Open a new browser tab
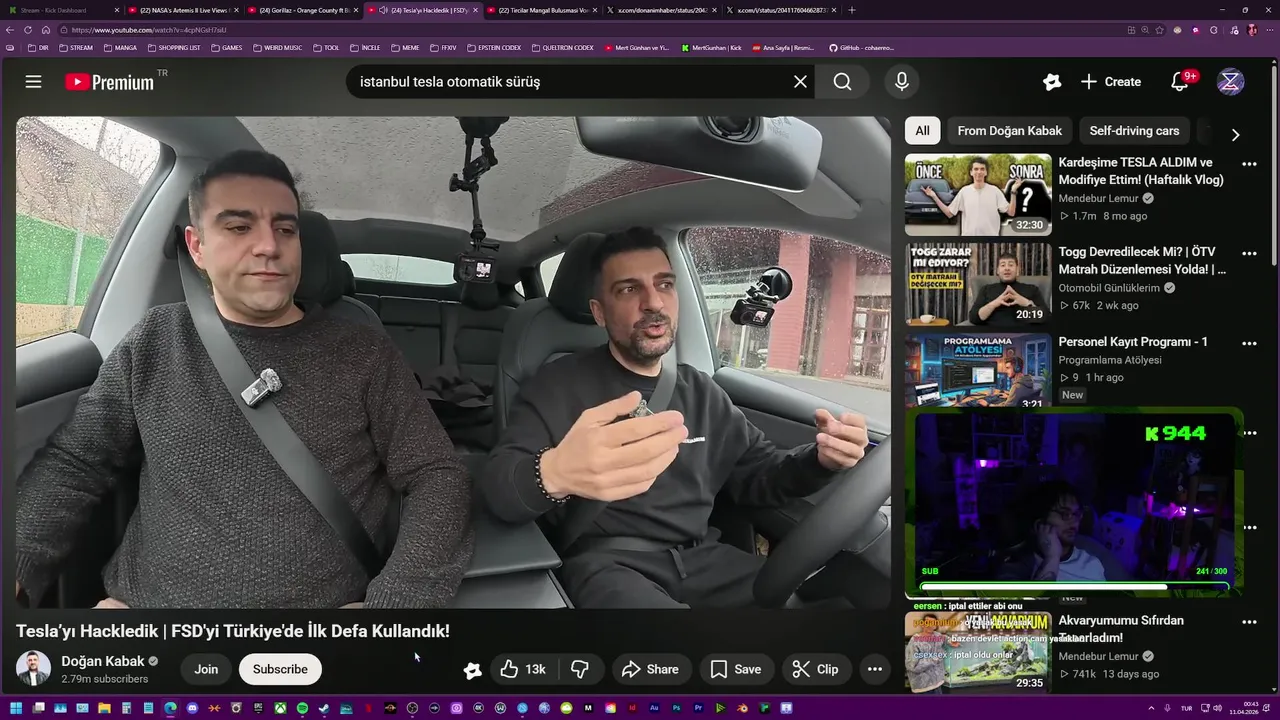This screenshot has height=720, width=1280. click(x=852, y=10)
